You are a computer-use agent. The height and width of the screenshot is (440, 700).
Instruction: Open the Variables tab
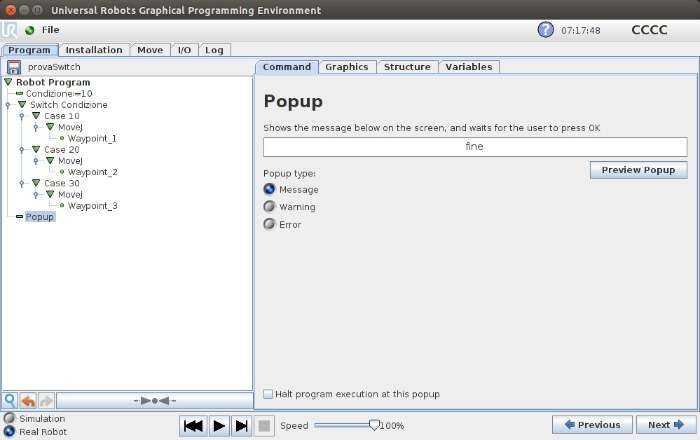point(469,67)
